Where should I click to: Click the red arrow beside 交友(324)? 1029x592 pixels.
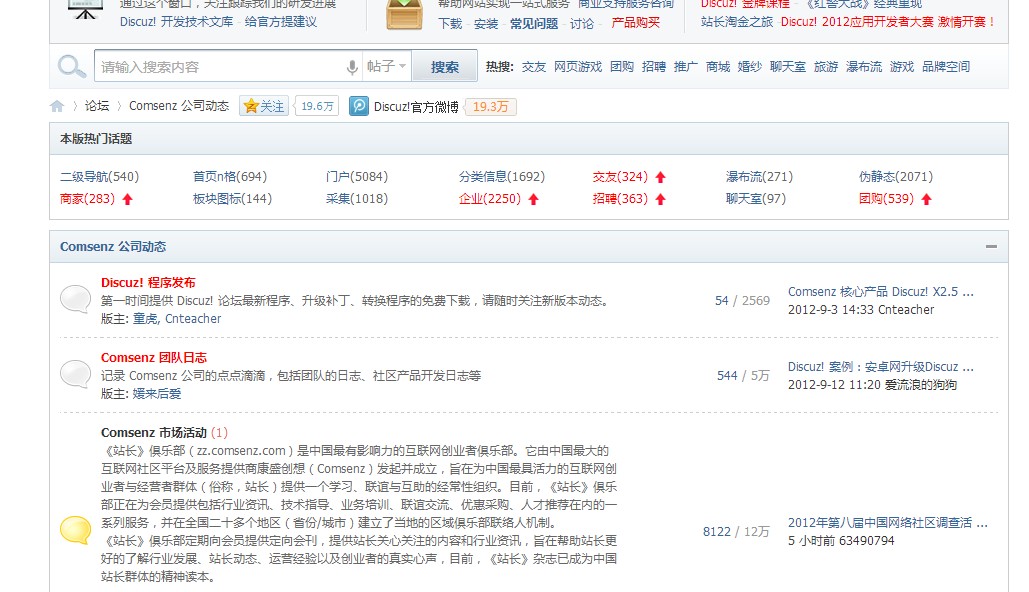point(661,177)
